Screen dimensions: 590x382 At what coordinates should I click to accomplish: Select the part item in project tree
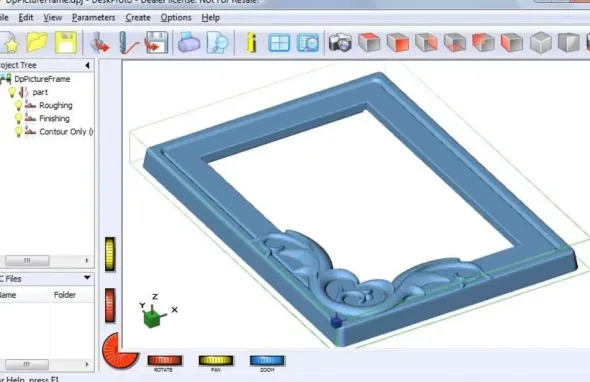coord(40,92)
